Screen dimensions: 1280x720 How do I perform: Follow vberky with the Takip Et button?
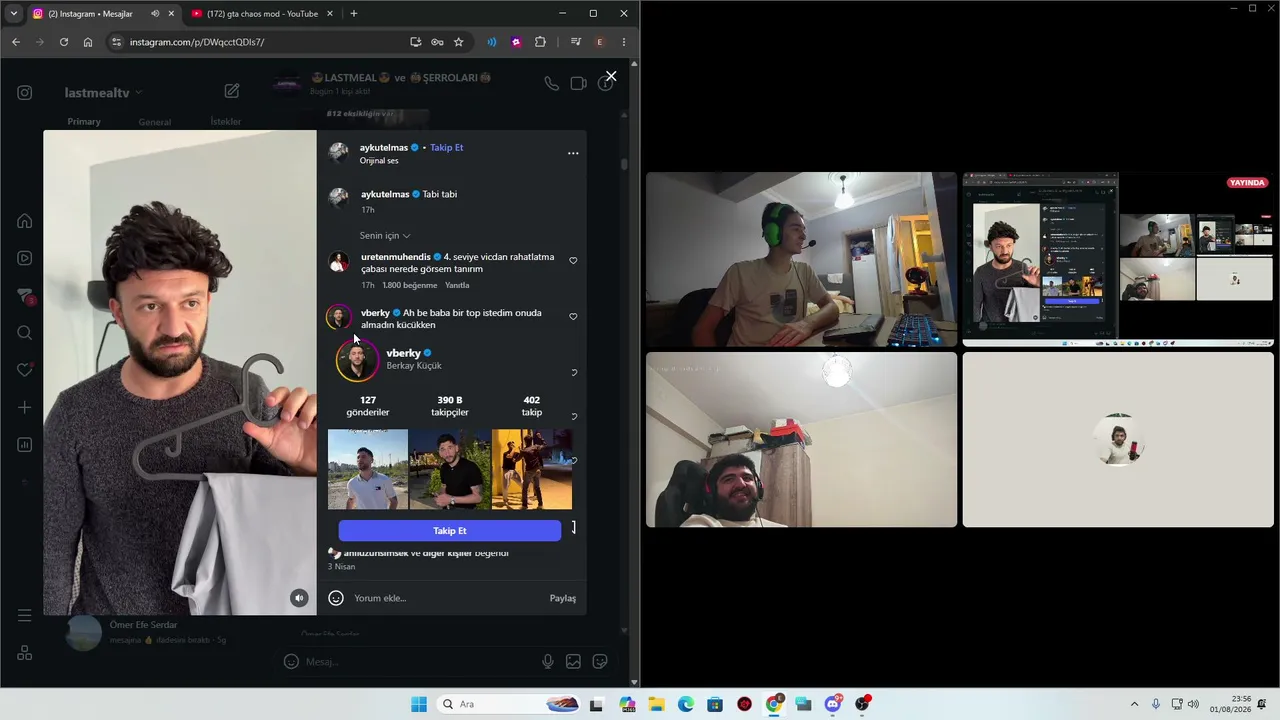point(450,530)
